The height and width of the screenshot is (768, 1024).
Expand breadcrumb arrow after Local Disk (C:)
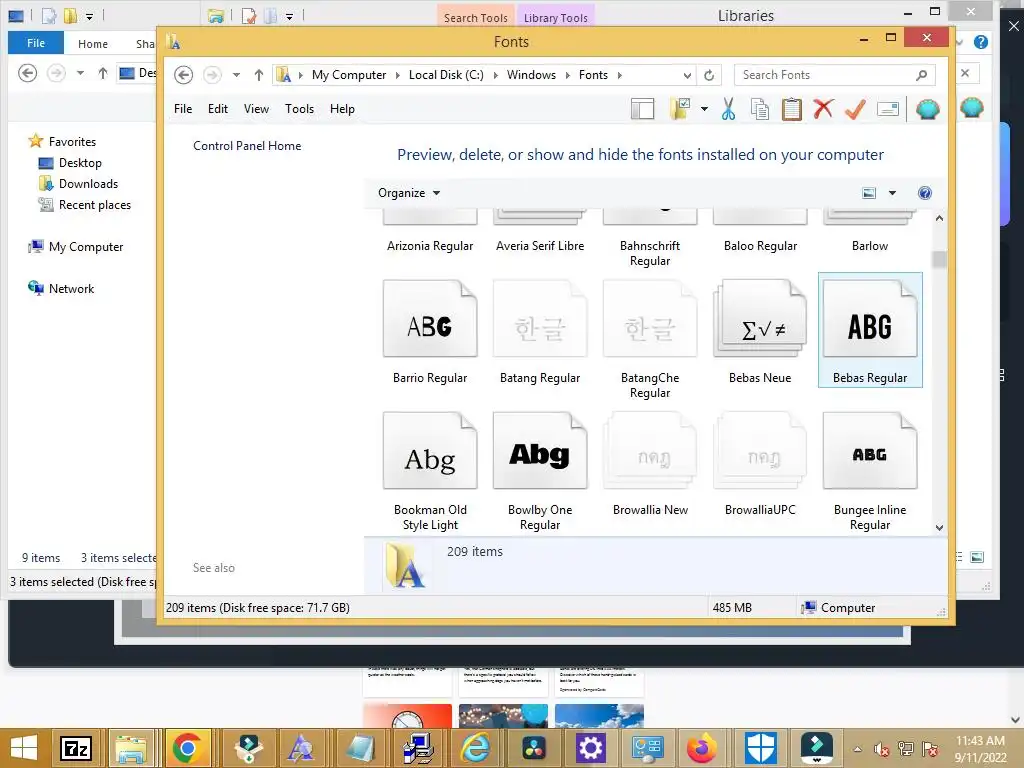[x=495, y=75]
